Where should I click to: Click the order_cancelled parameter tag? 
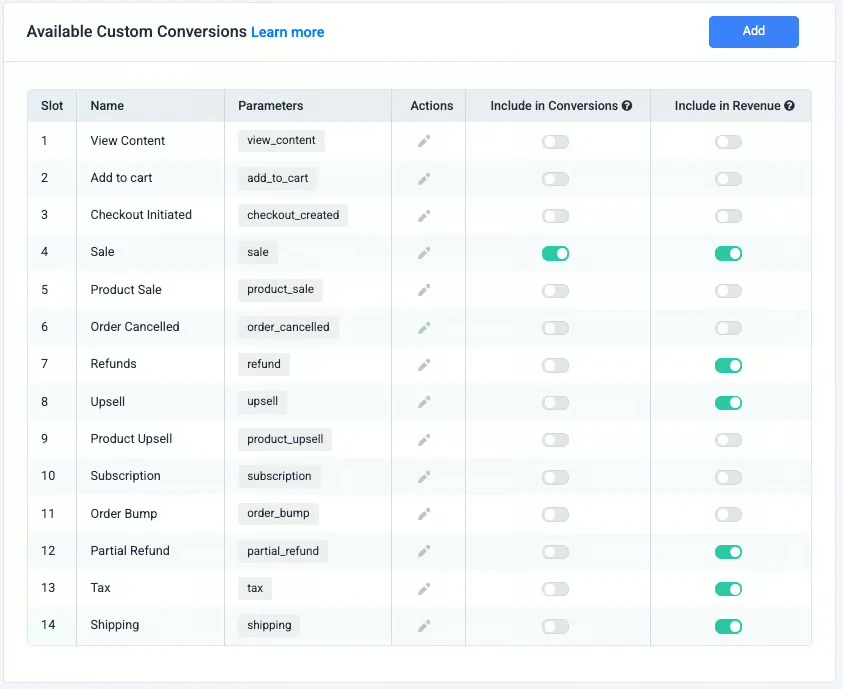point(288,327)
